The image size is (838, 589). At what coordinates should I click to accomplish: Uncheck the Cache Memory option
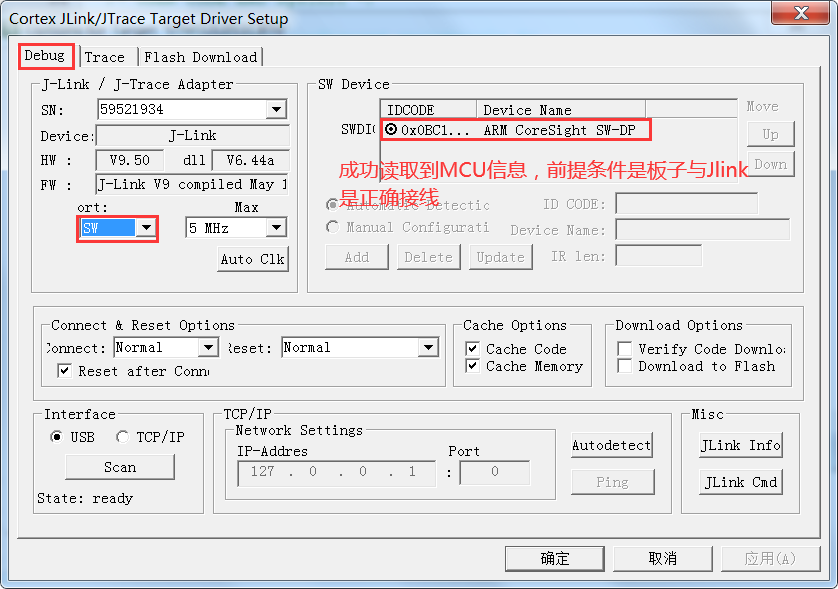(472, 366)
